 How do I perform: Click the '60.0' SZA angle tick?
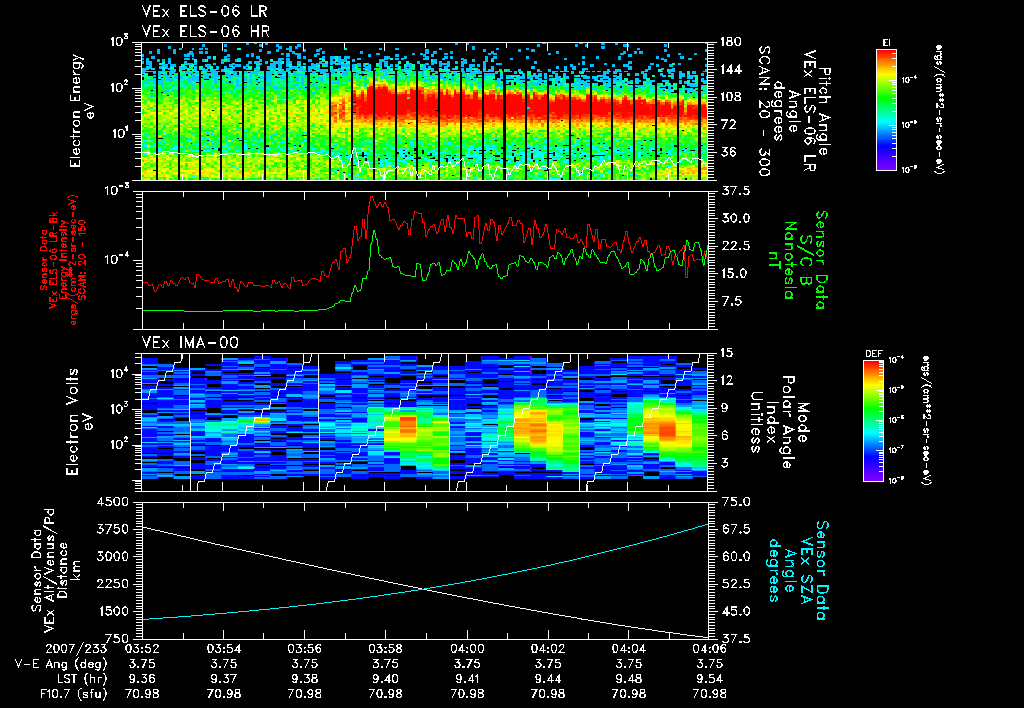pyautogui.click(x=734, y=556)
